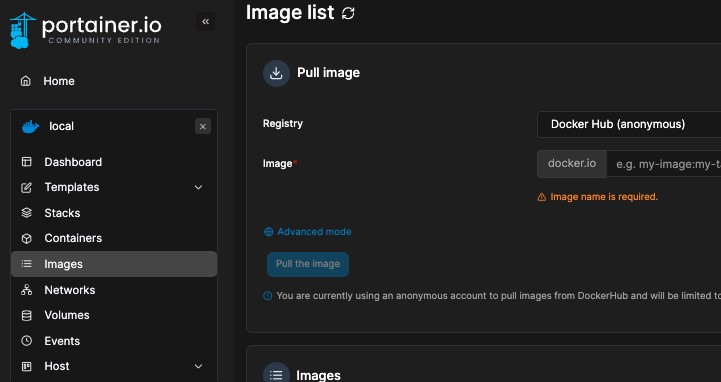This screenshot has width=721, height=382.
Task: Click the warning triangle icon
Action: pos(542,197)
